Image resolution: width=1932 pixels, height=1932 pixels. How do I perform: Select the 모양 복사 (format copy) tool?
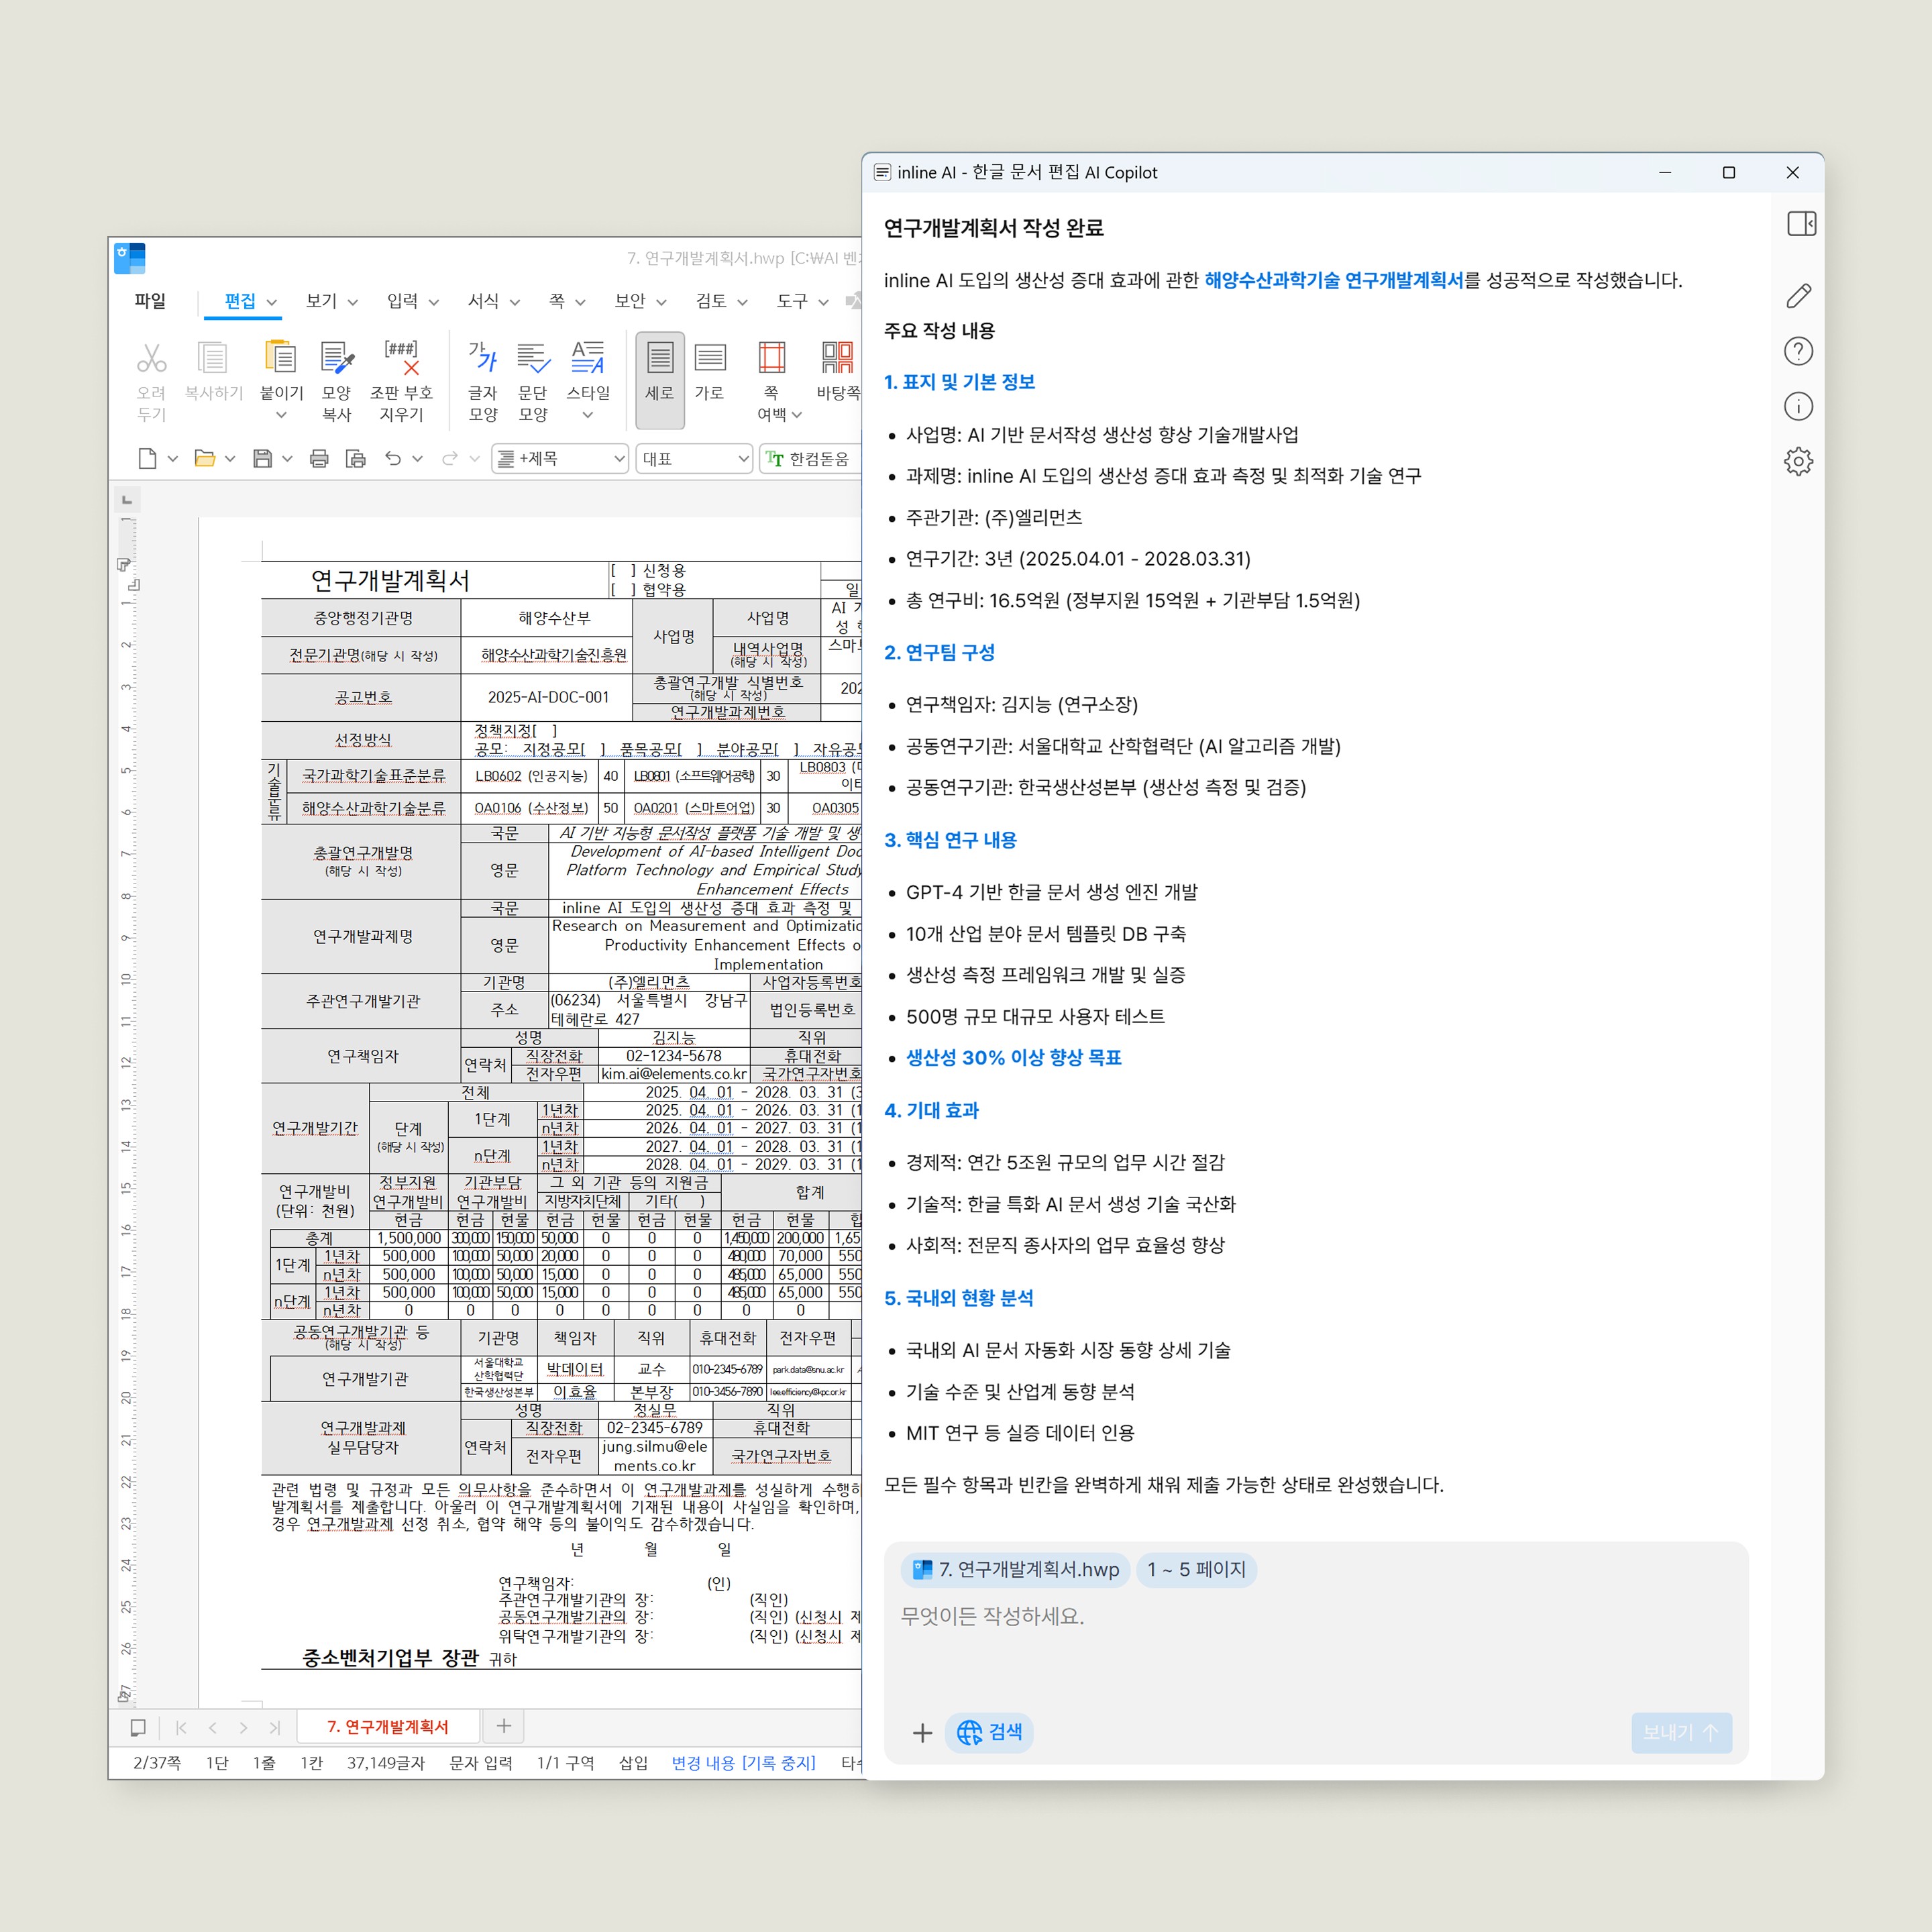click(337, 357)
